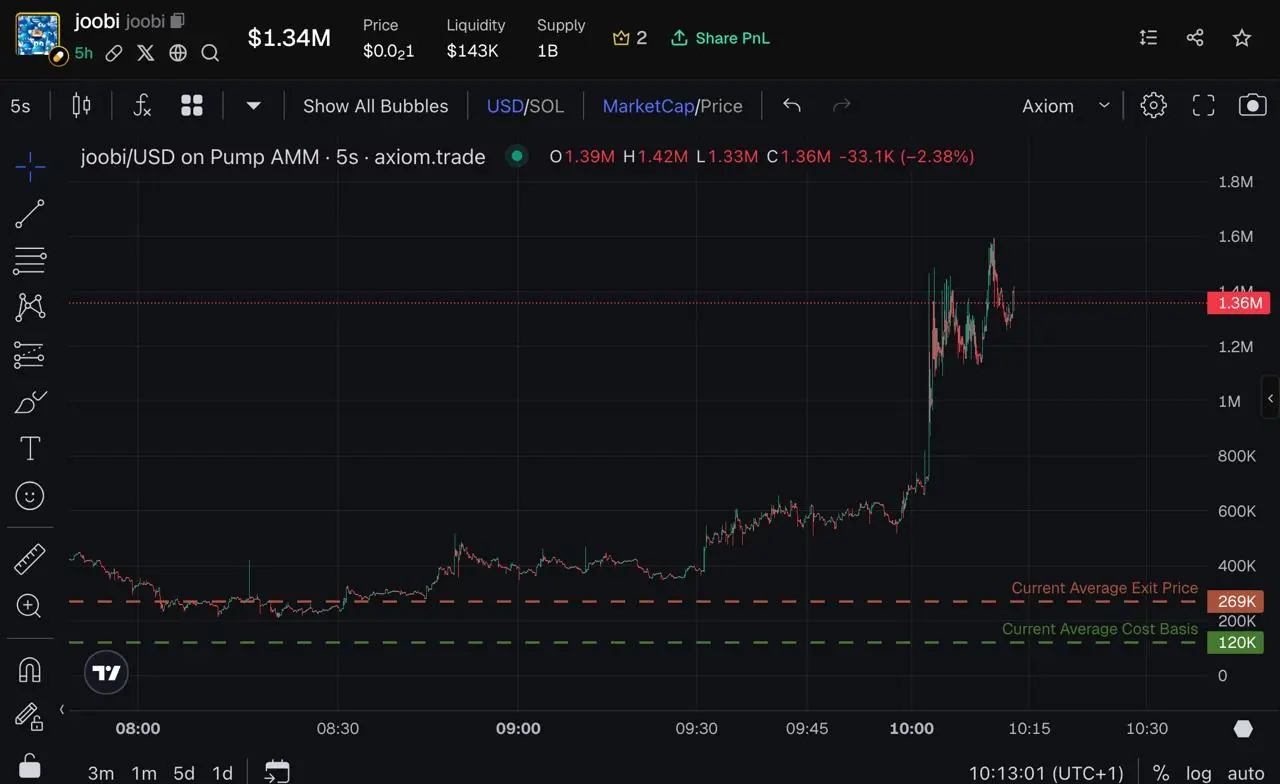Favorite the token with the star icon
The height and width of the screenshot is (784, 1280).
1242,38
